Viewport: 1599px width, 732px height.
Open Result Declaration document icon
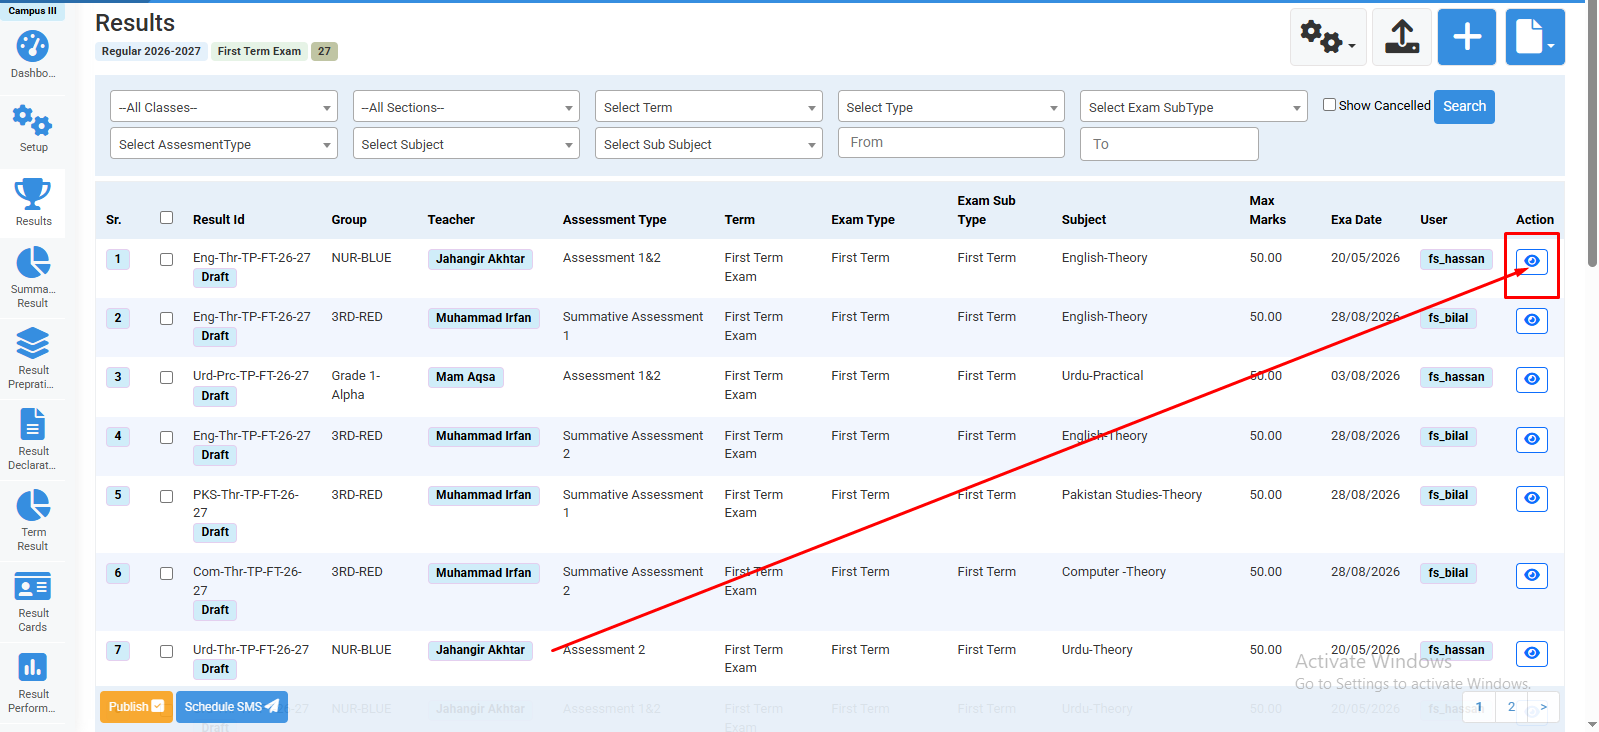(32, 425)
